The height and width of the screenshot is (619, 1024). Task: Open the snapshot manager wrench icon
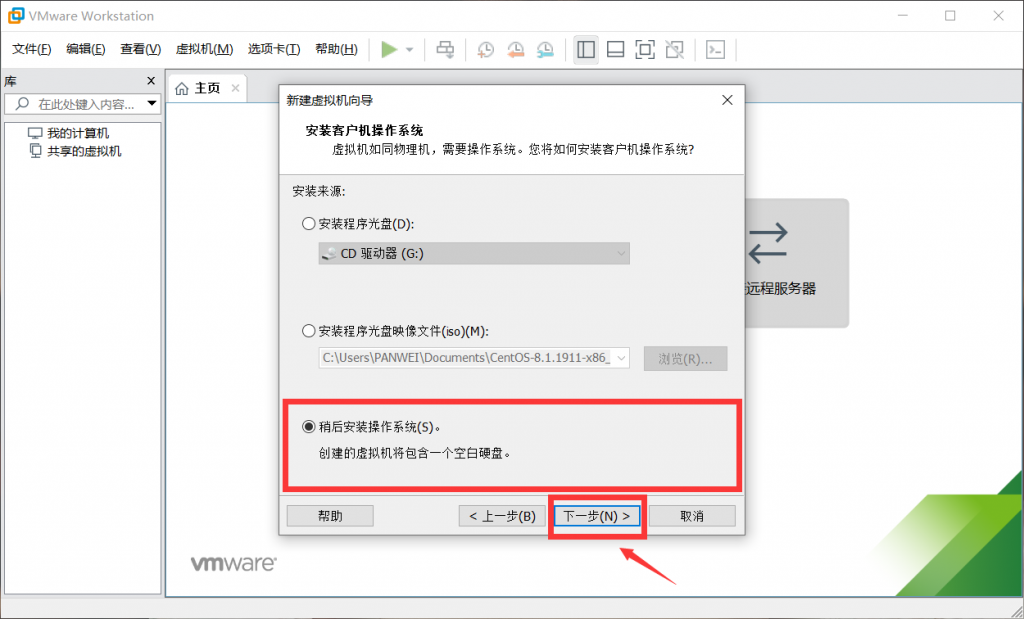[545, 50]
